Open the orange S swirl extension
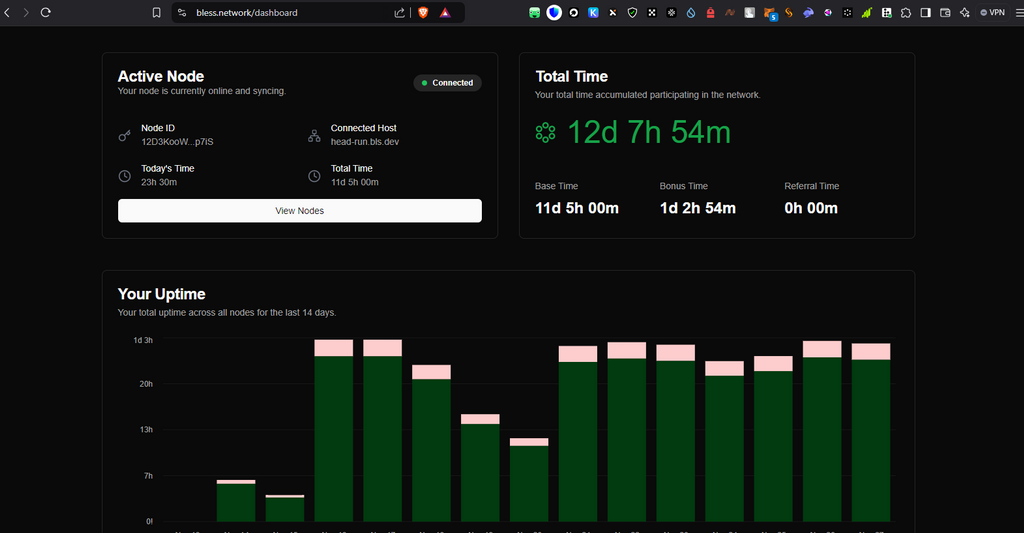 [x=789, y=12]
